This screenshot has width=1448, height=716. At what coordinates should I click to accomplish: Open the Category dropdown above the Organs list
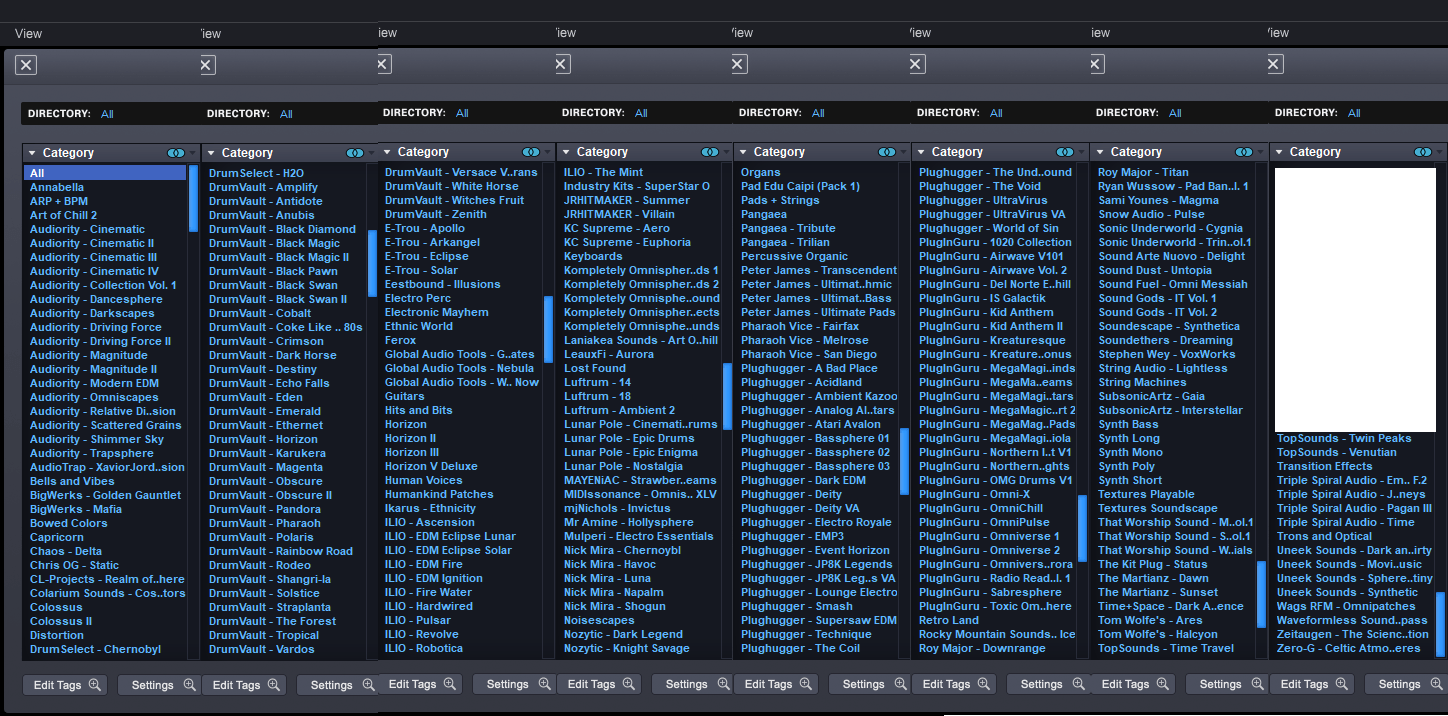click(772, 152)
